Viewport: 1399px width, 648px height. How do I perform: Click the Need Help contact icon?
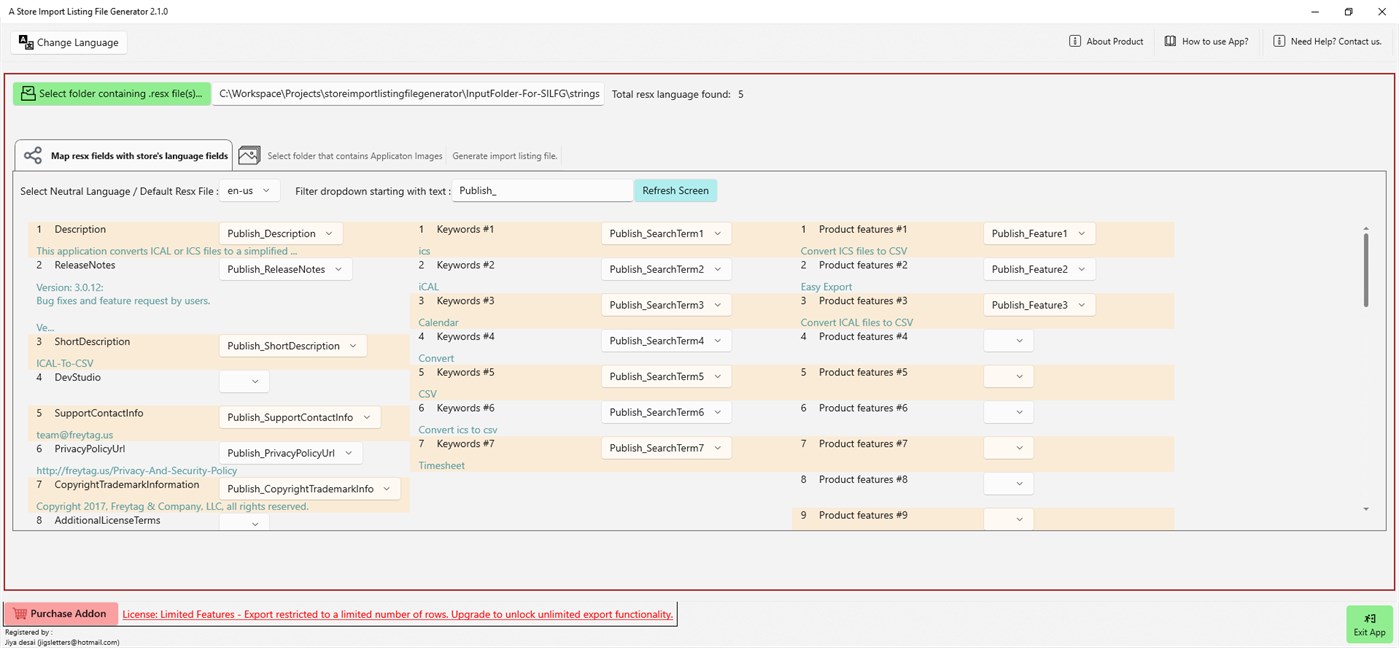1279,42
